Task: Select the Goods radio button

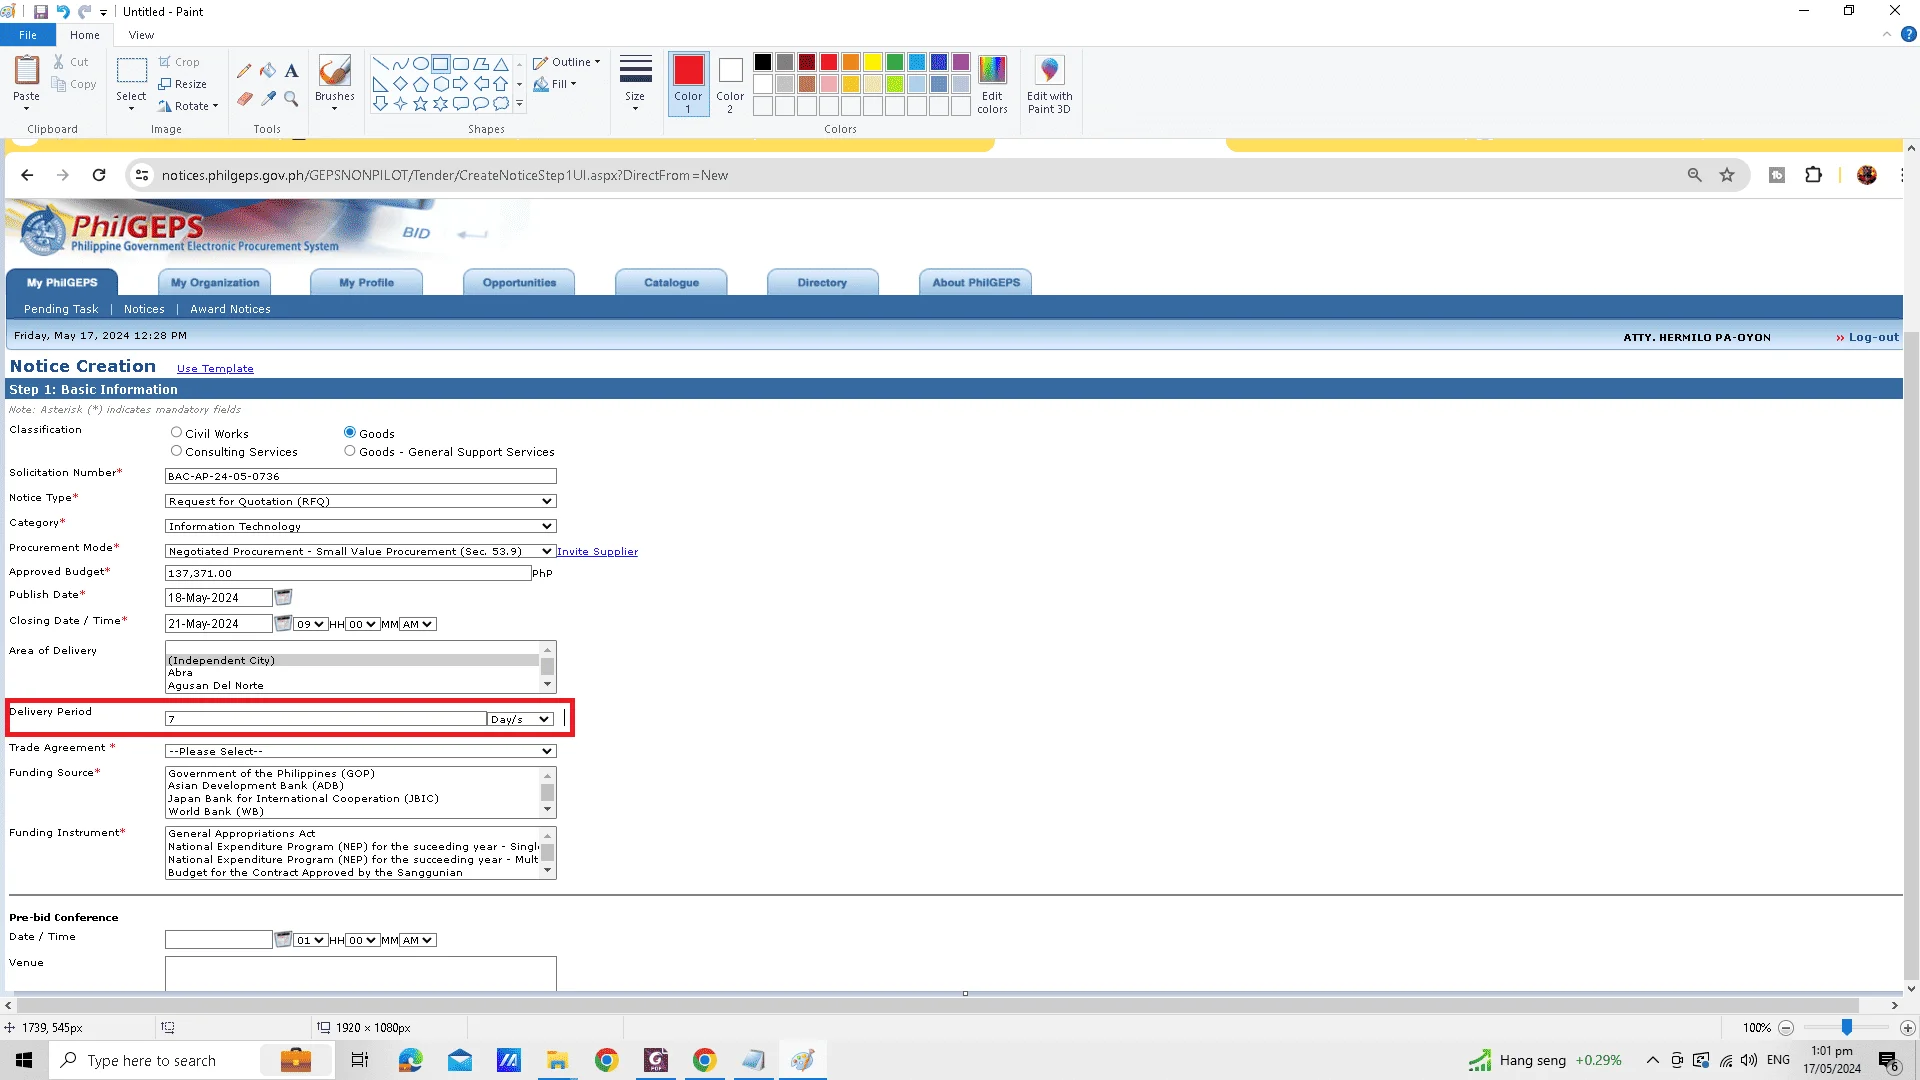Action: coord(350,432)
